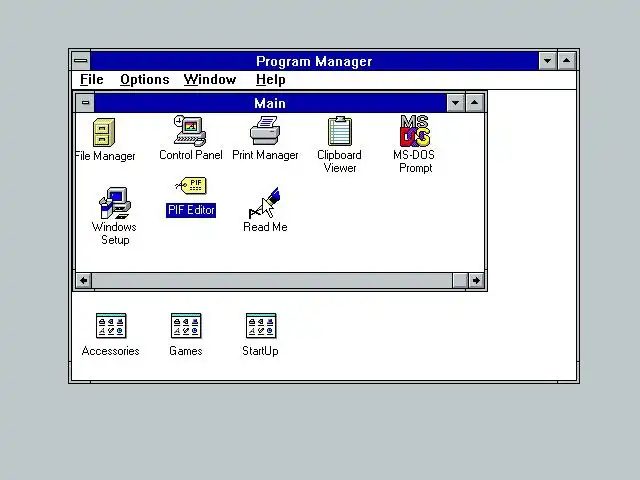Click the Print Manager label text

[265, 155]
